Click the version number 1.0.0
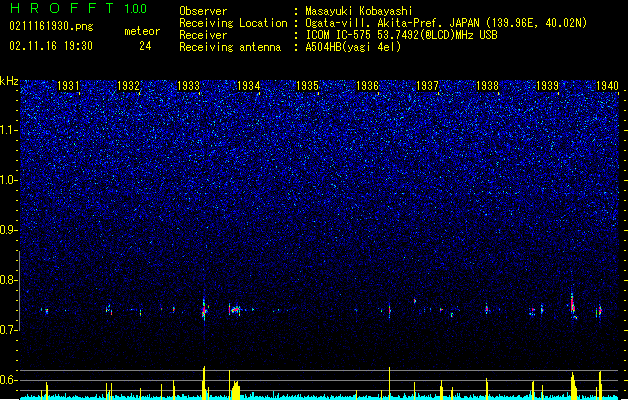Viewport: 629px width, 400px height. pos(136,8)
